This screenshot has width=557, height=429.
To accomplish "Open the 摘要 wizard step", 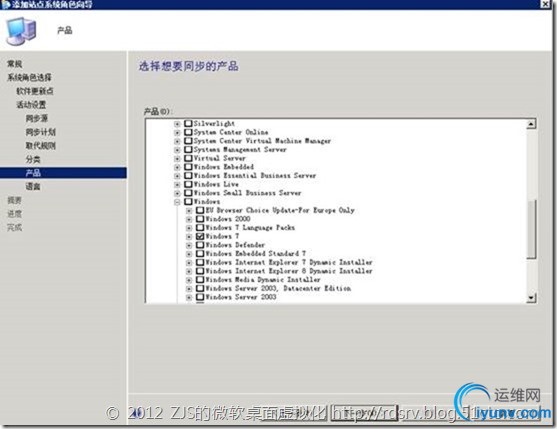I will (x=15, y=200).
